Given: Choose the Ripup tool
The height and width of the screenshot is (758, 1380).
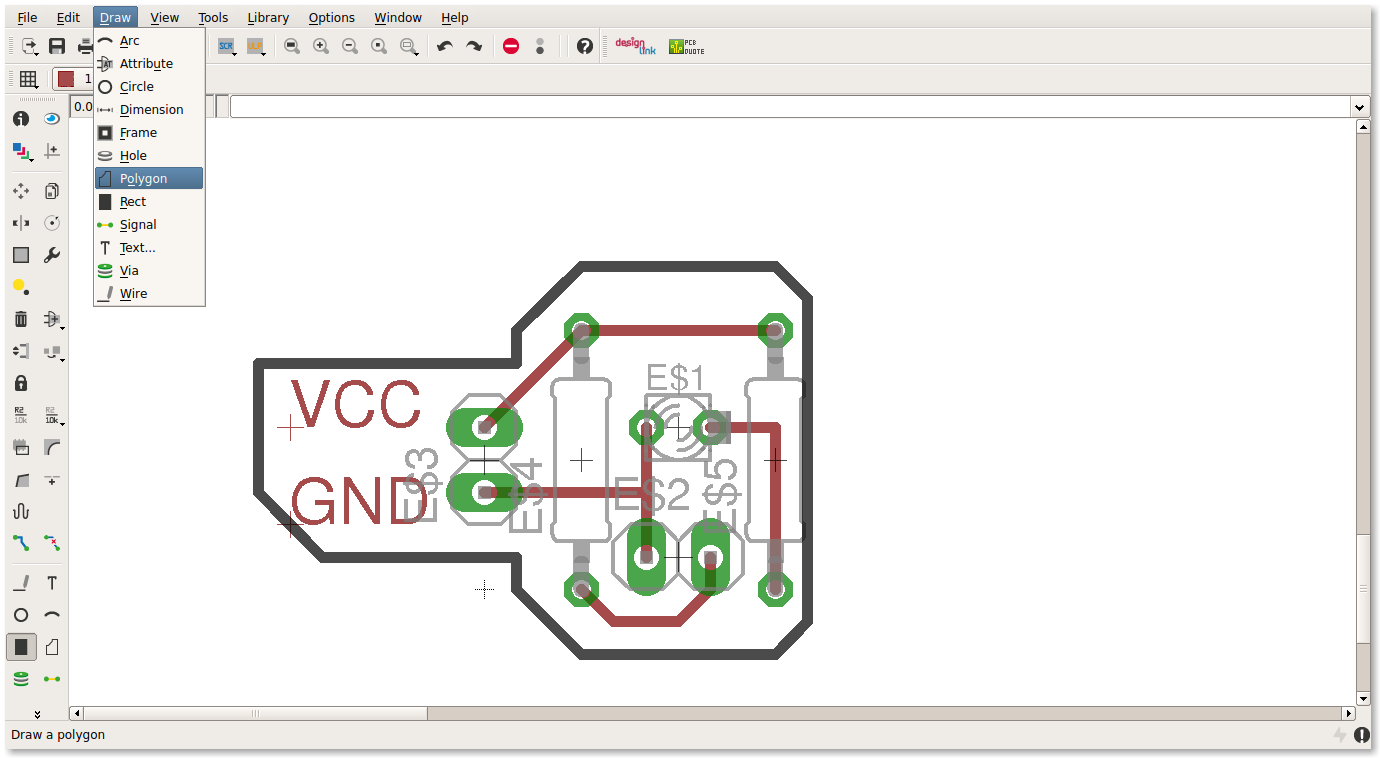Looking at the screenshot, I should click(52, 543).
